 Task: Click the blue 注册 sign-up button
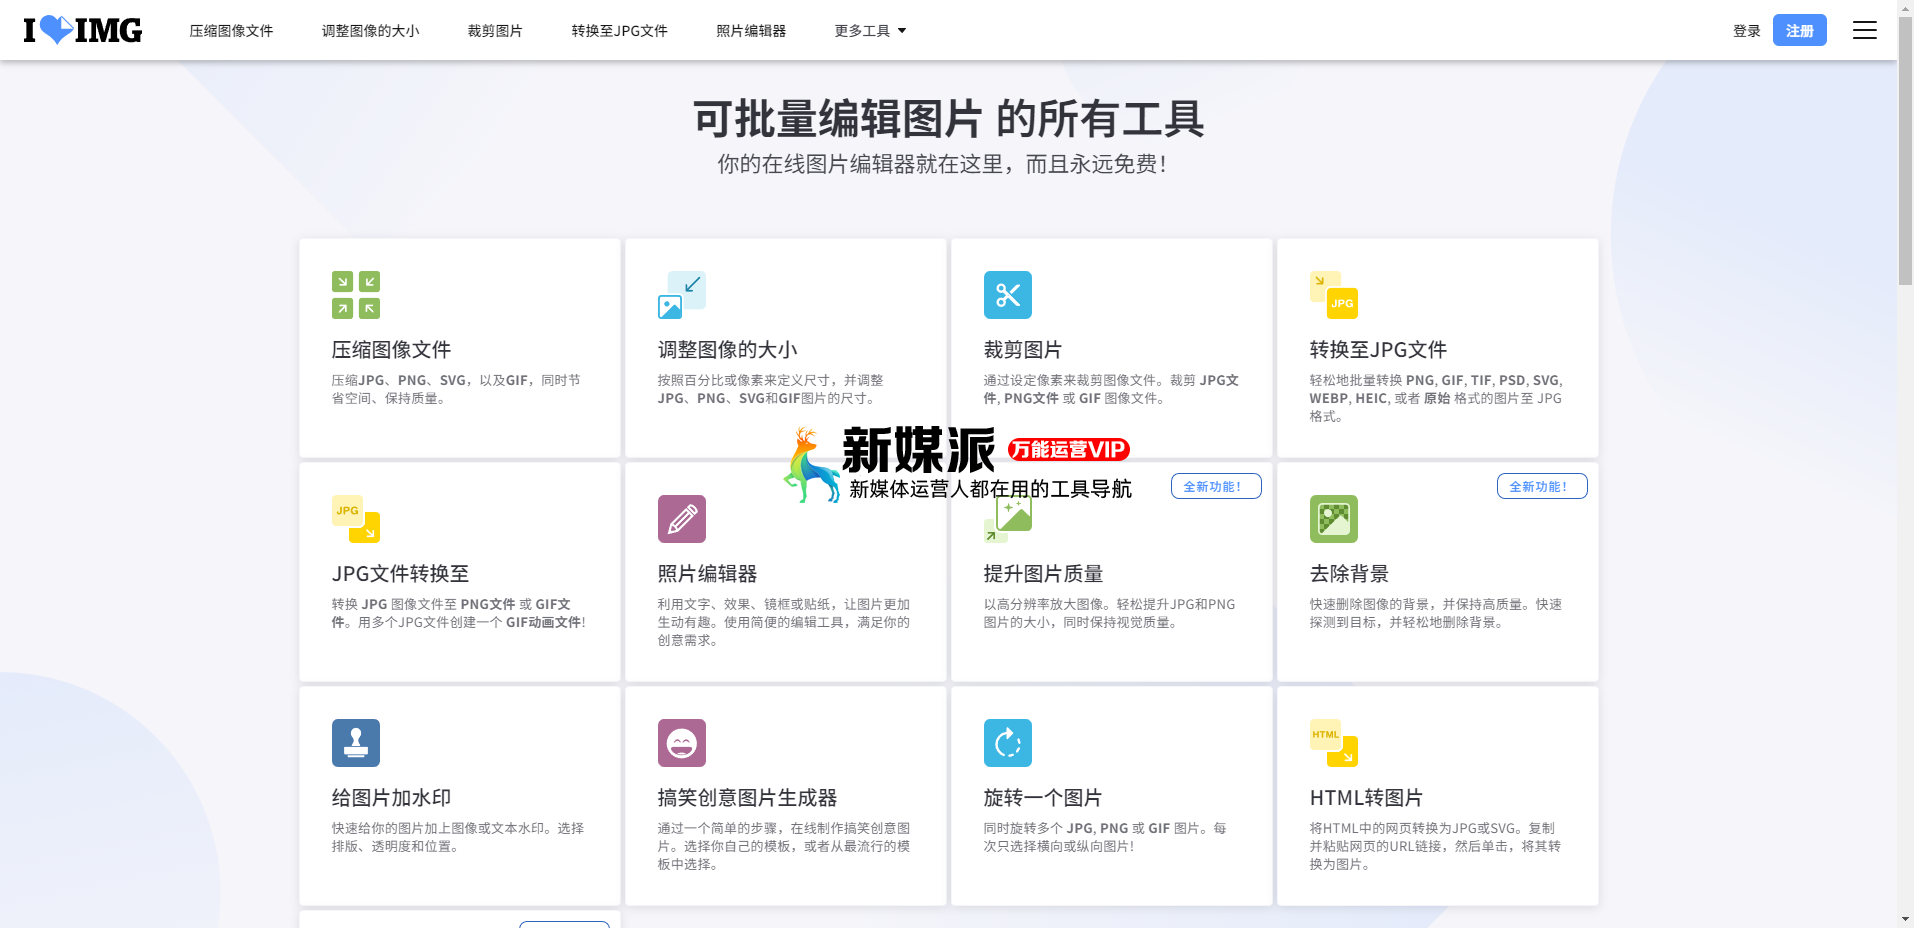point(1799,30)
